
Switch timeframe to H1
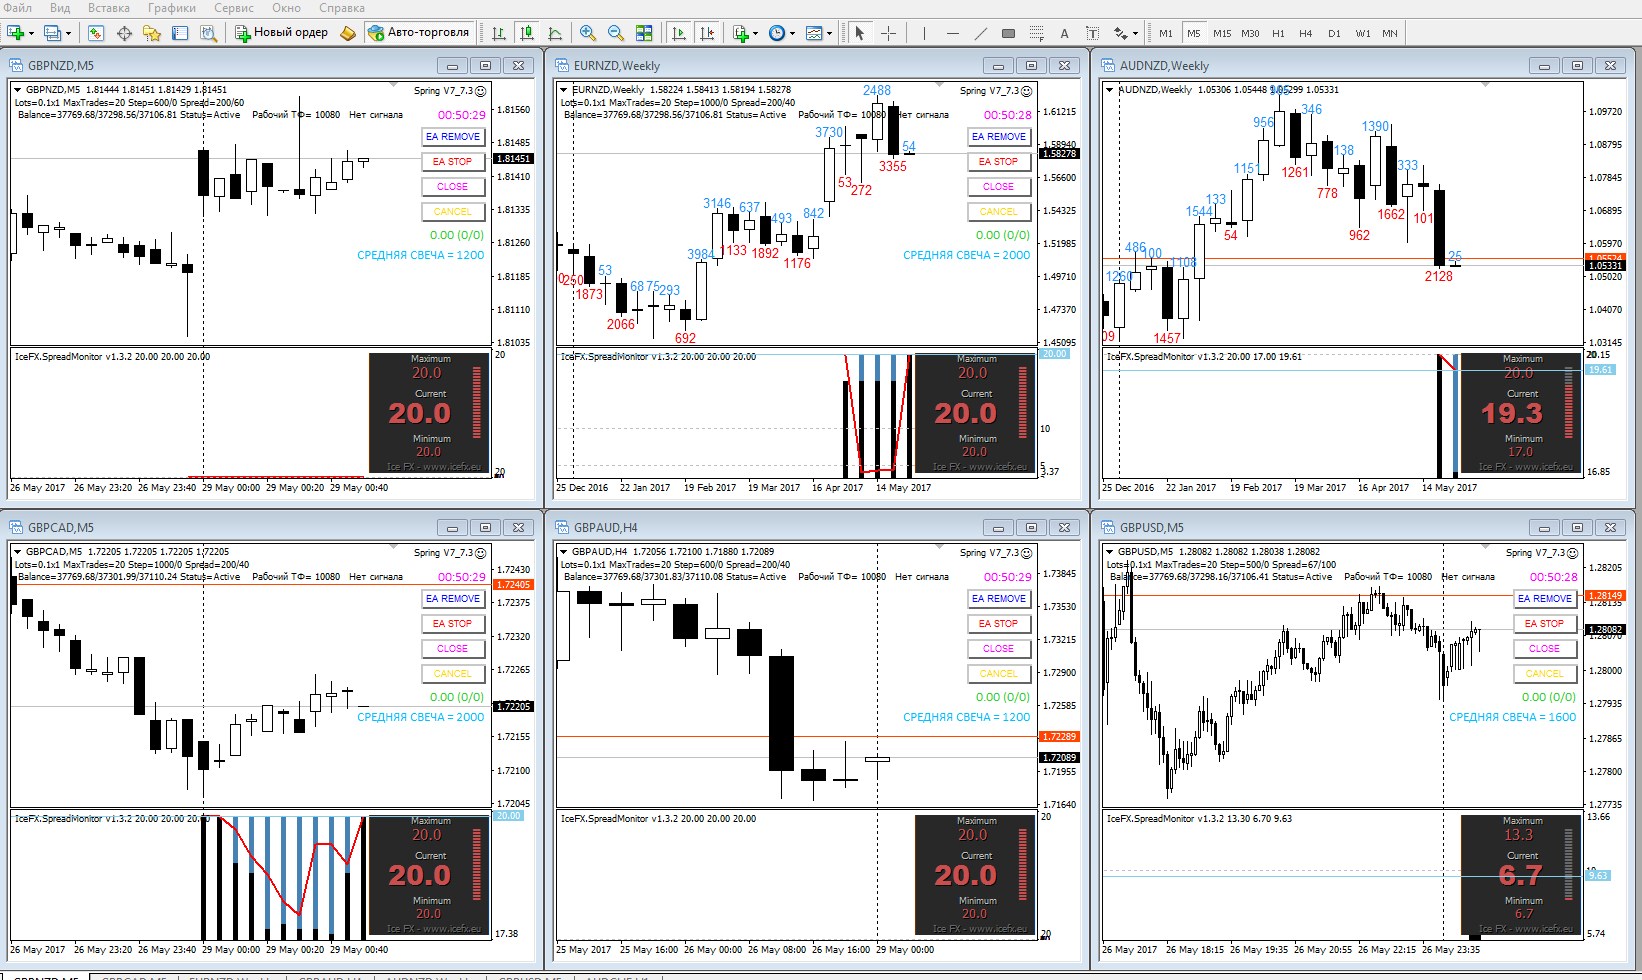1278,33
